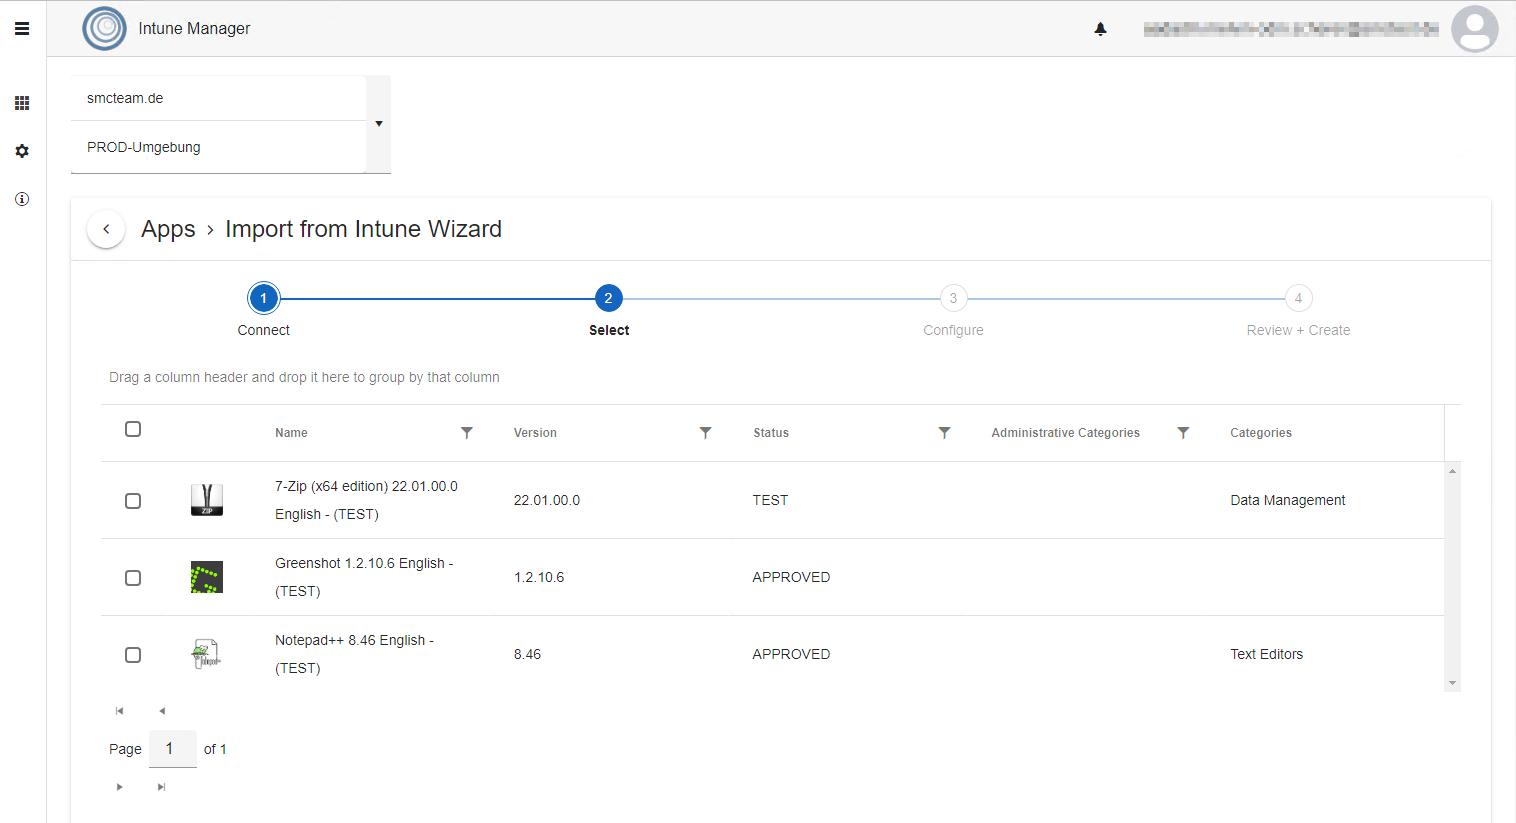
Task: Expand the tenant environment dropdown arrow
Action: pyautogui.click(x=379, y=124)
